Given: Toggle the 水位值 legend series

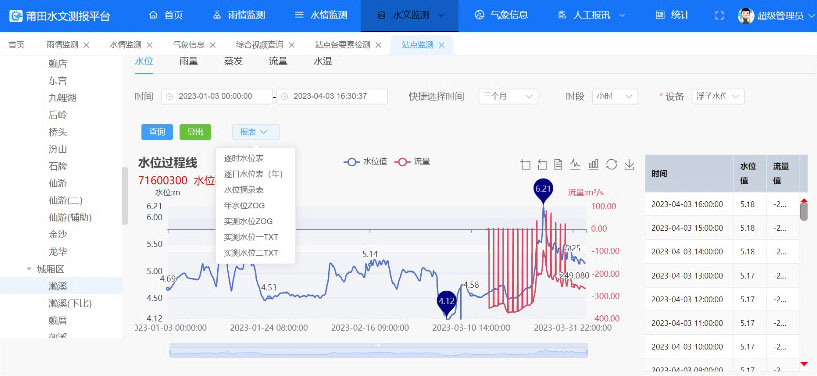Looking at the screenshot, I should [x=365, y=162].
